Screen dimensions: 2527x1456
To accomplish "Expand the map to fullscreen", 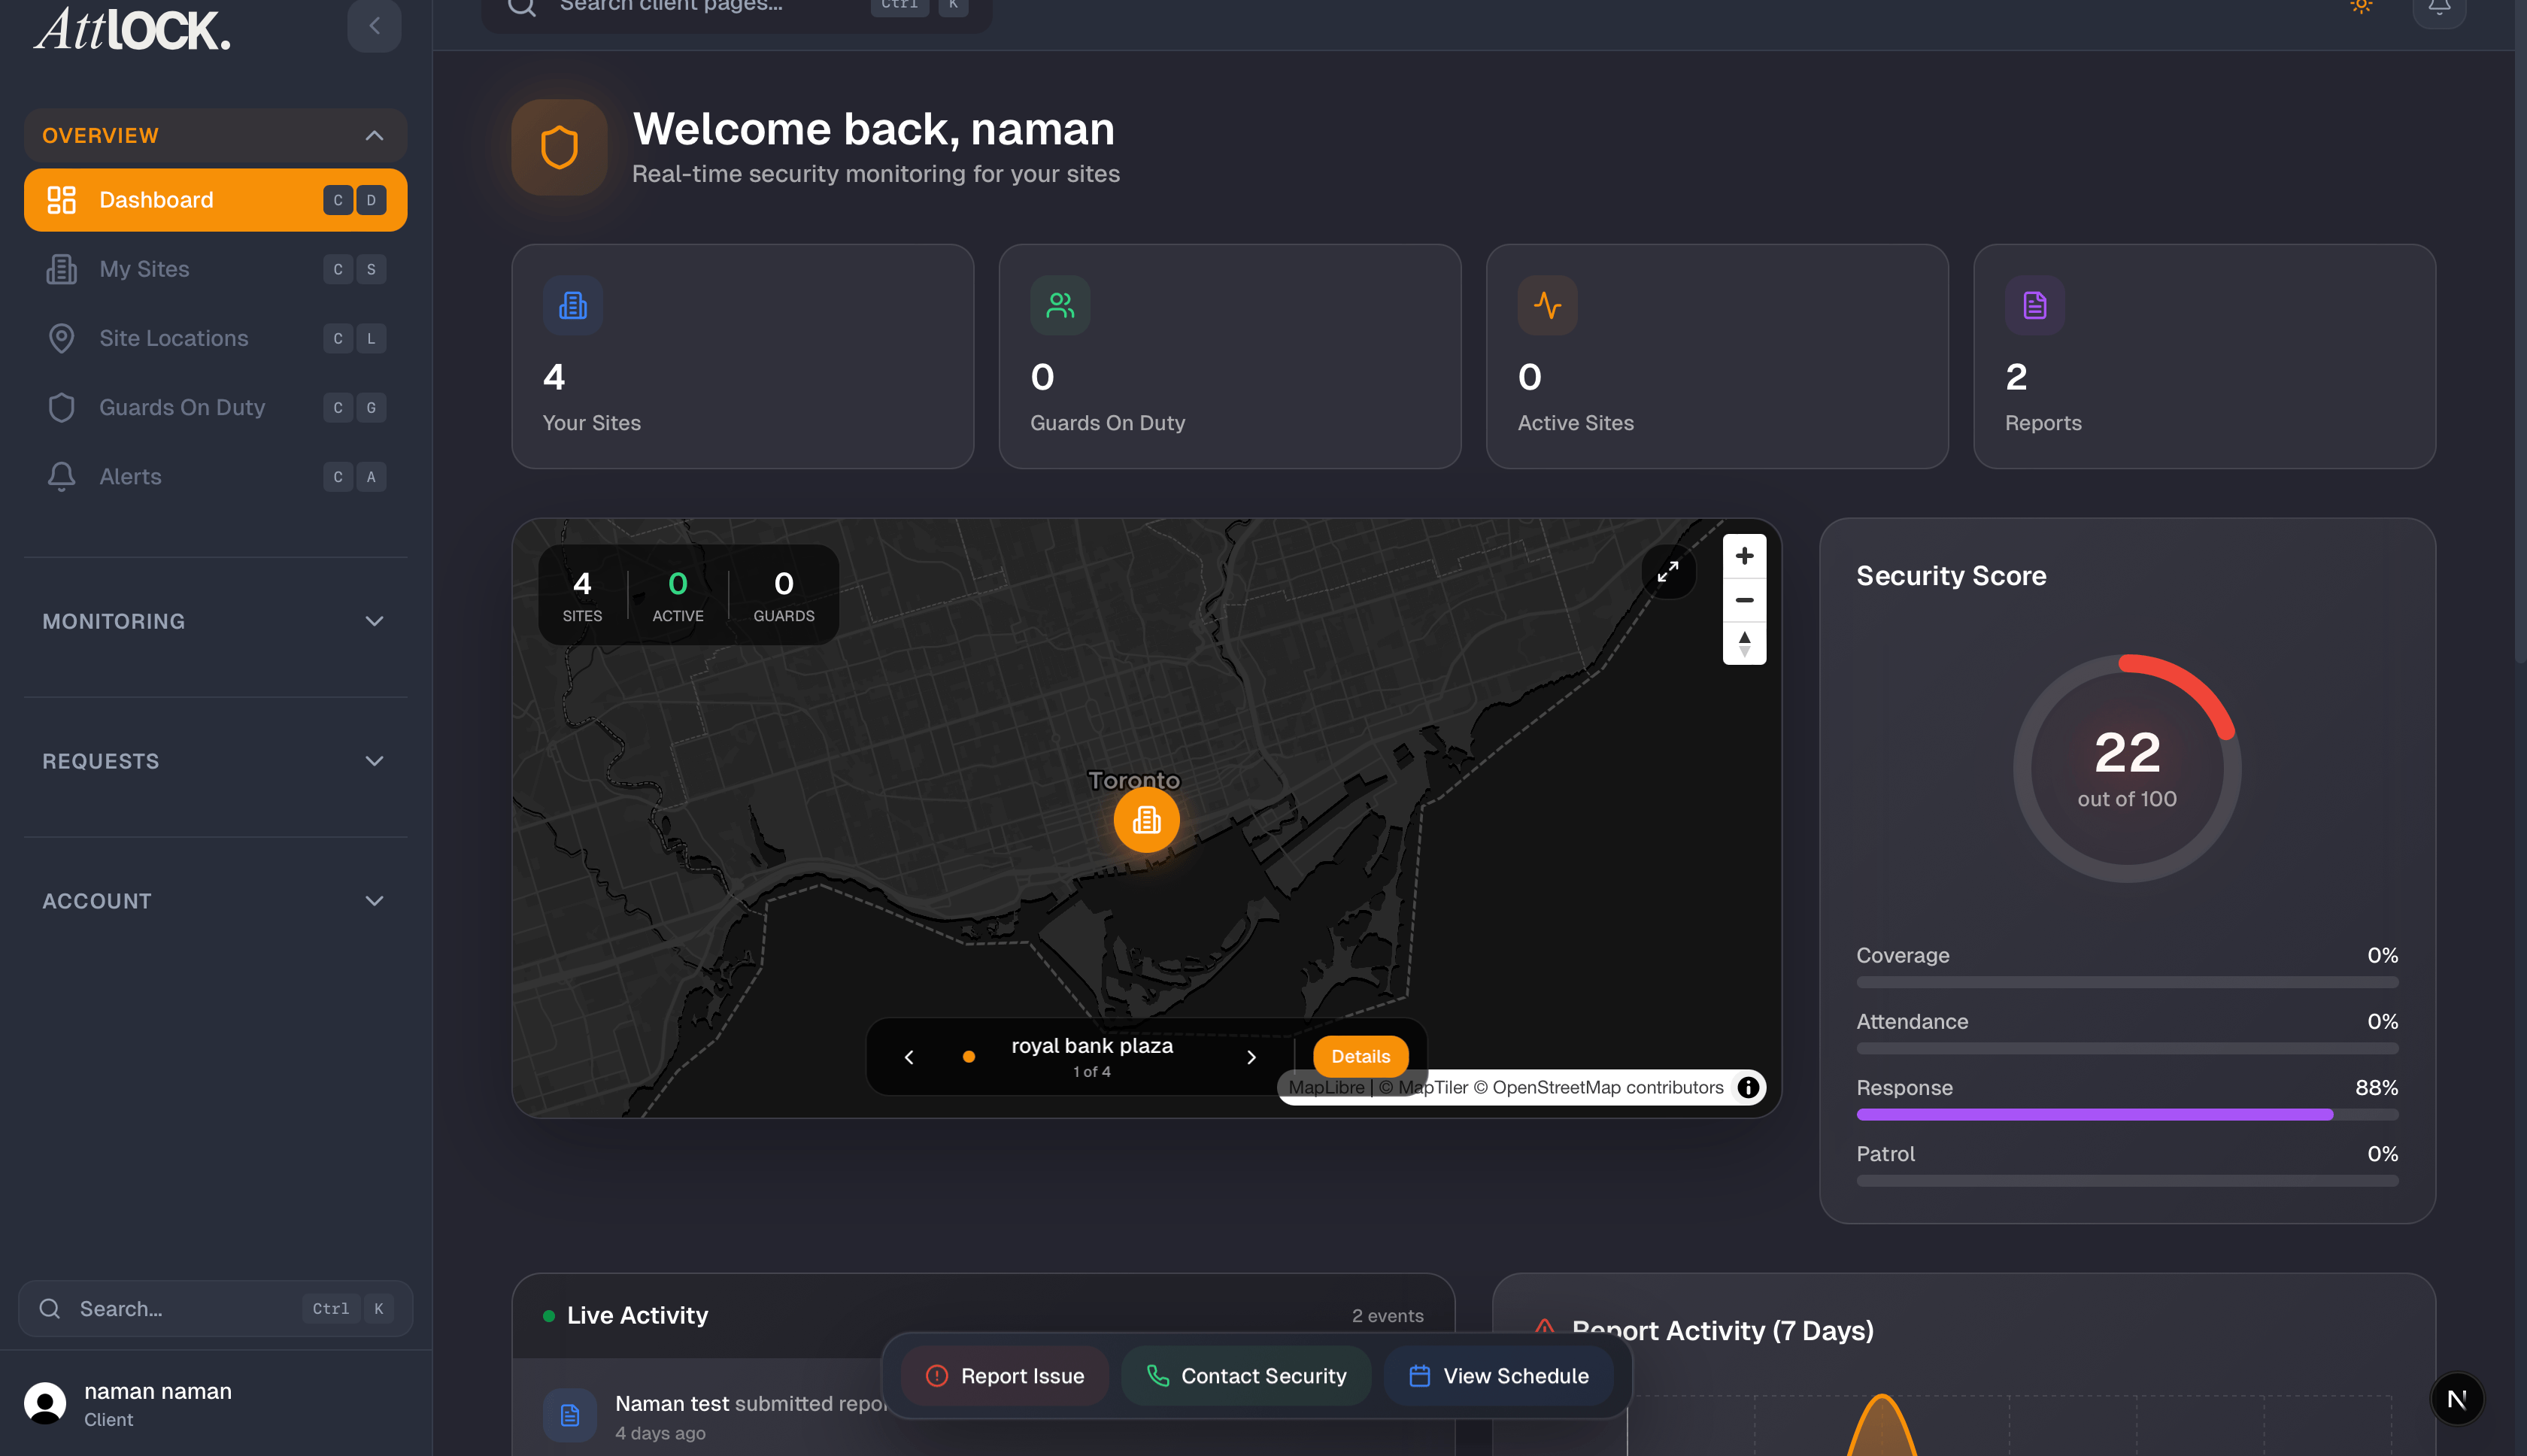I will tap(1668, 572).
